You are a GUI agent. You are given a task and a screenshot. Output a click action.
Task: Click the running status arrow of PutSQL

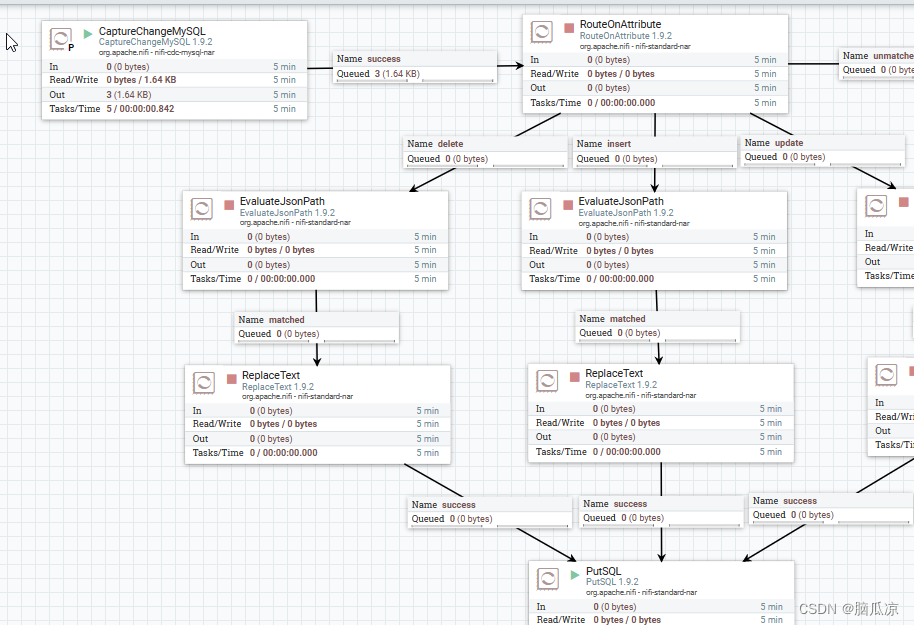(x=575, y=575)
